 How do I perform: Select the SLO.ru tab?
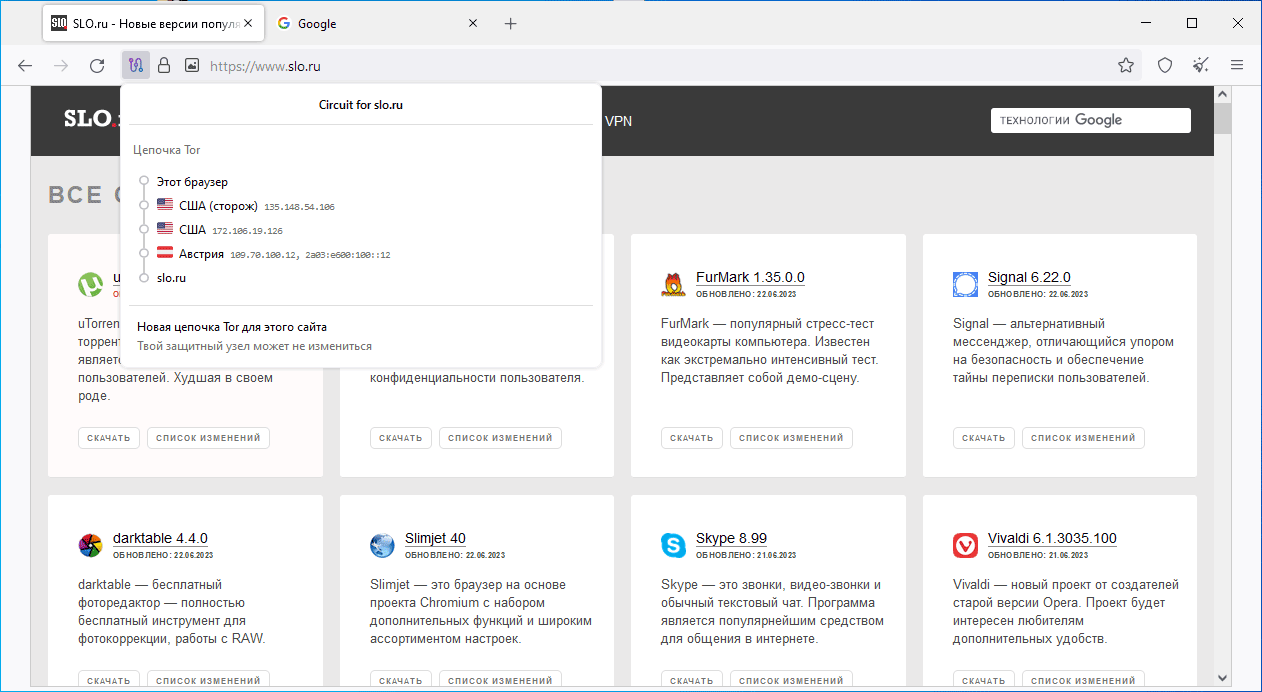coord(153,23)
